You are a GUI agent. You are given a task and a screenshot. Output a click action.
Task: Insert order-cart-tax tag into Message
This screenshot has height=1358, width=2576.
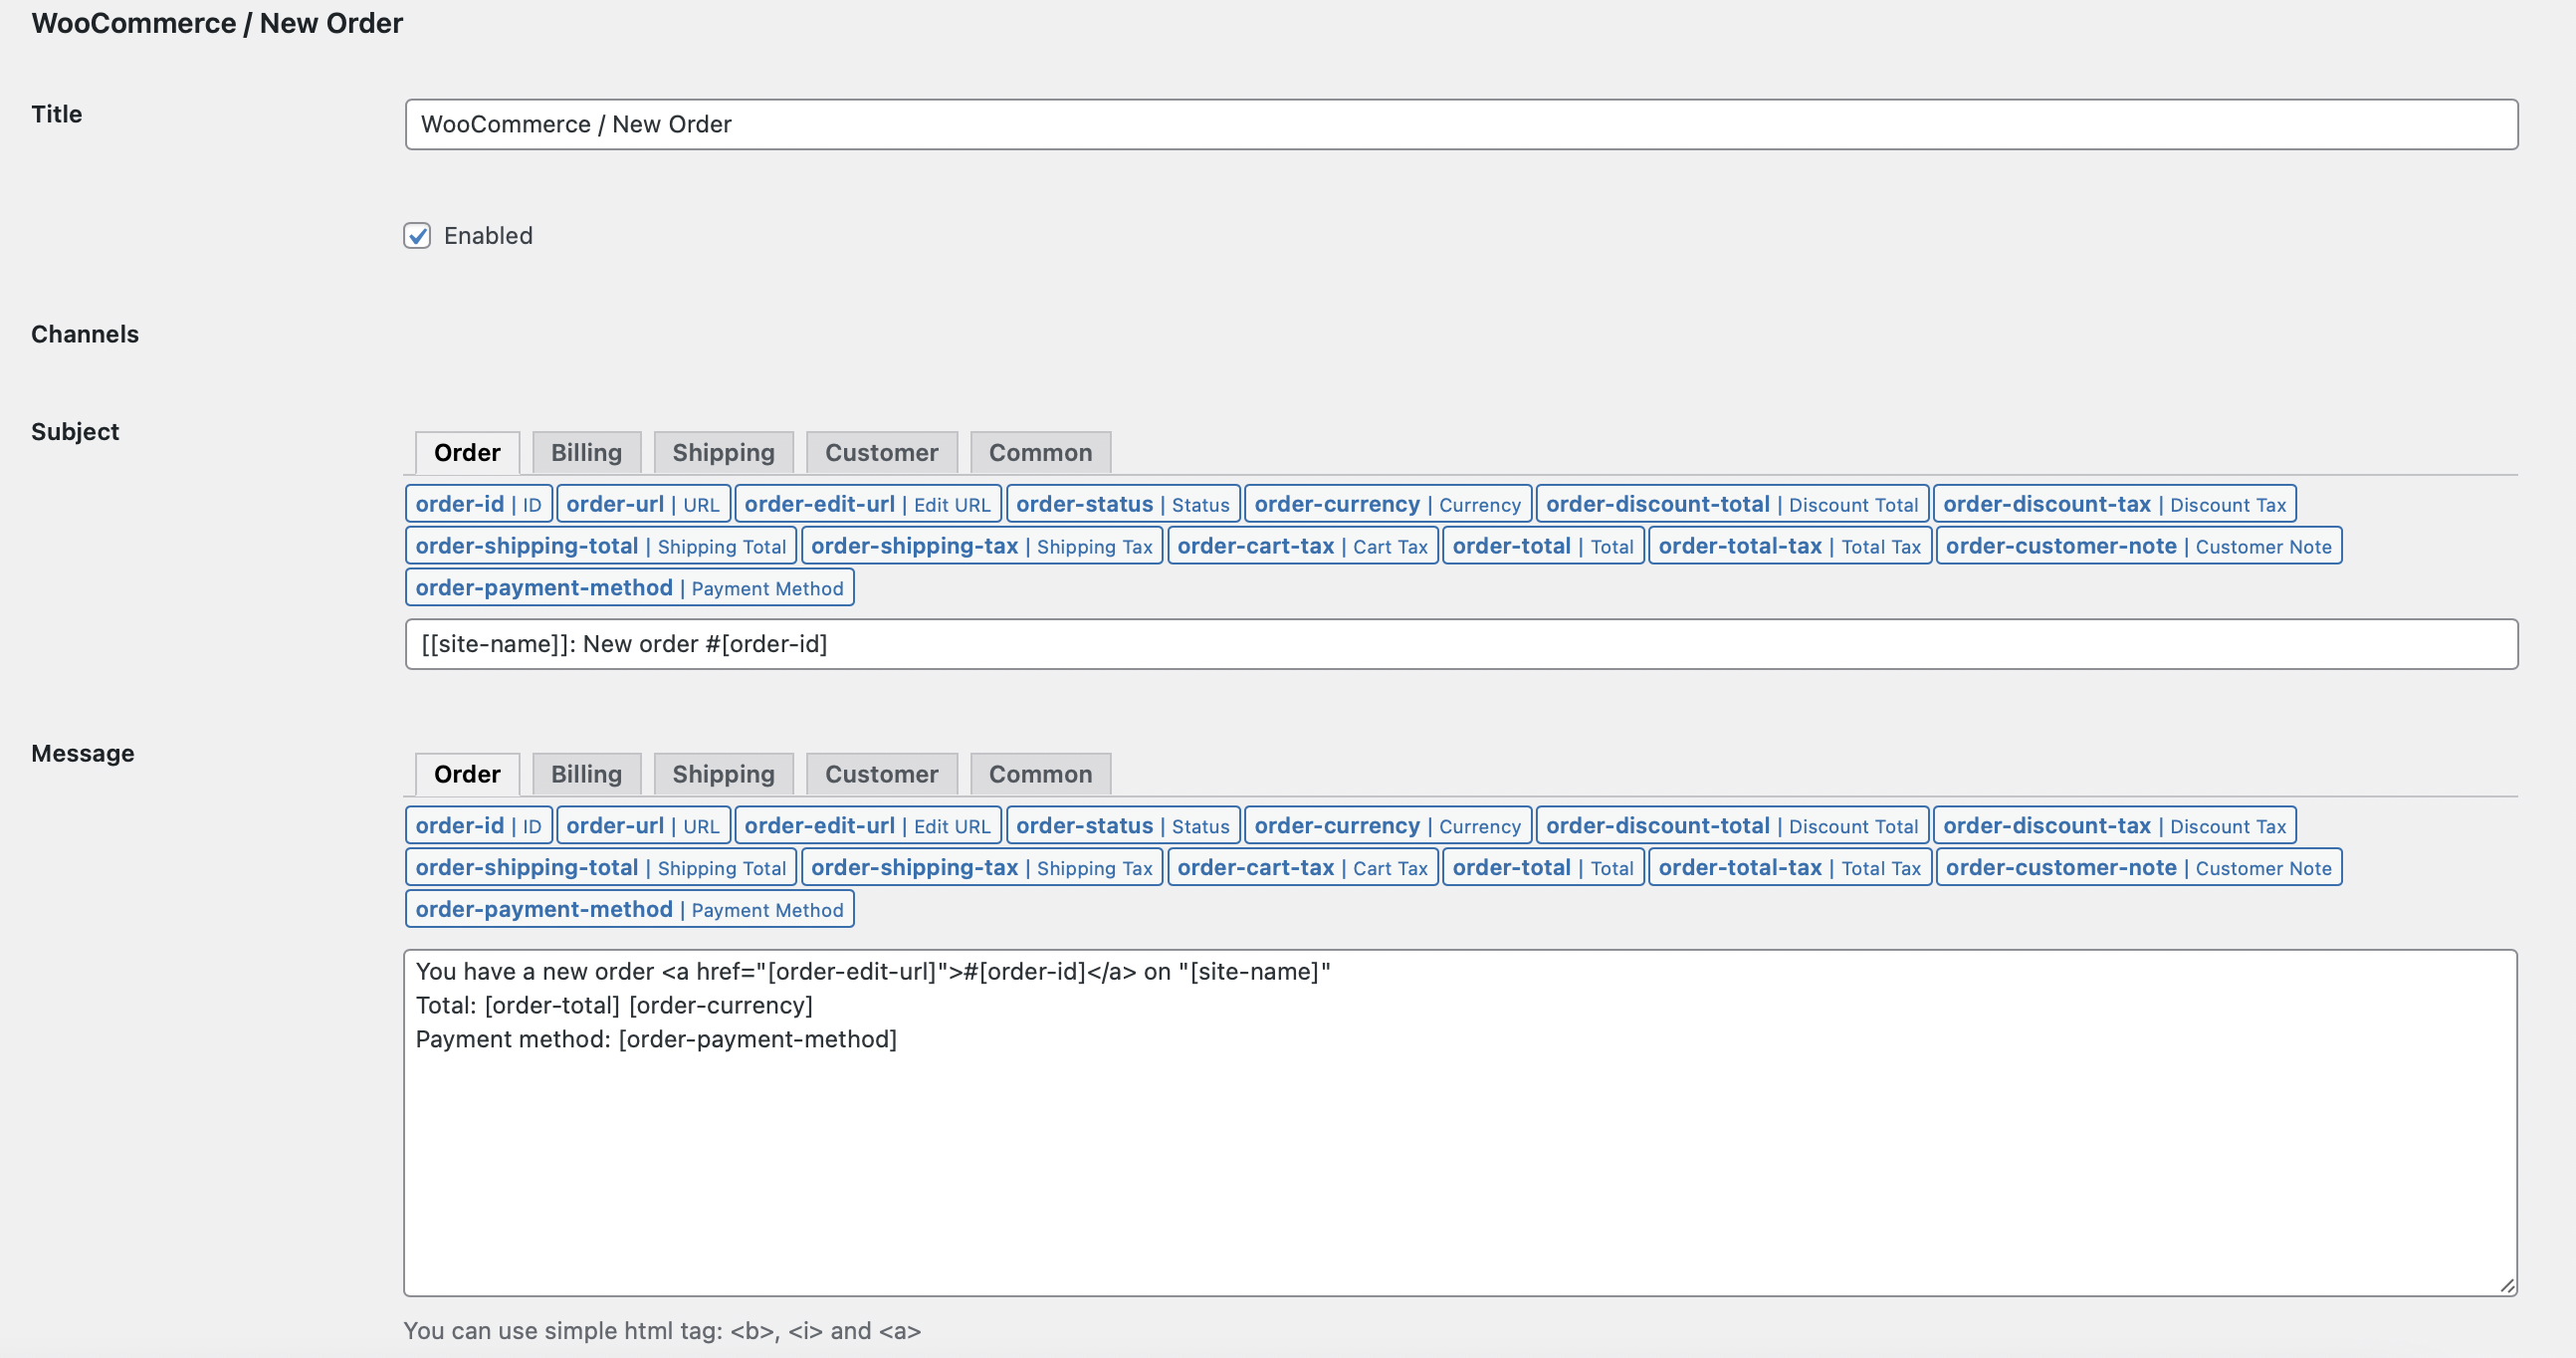[1302, 868]
